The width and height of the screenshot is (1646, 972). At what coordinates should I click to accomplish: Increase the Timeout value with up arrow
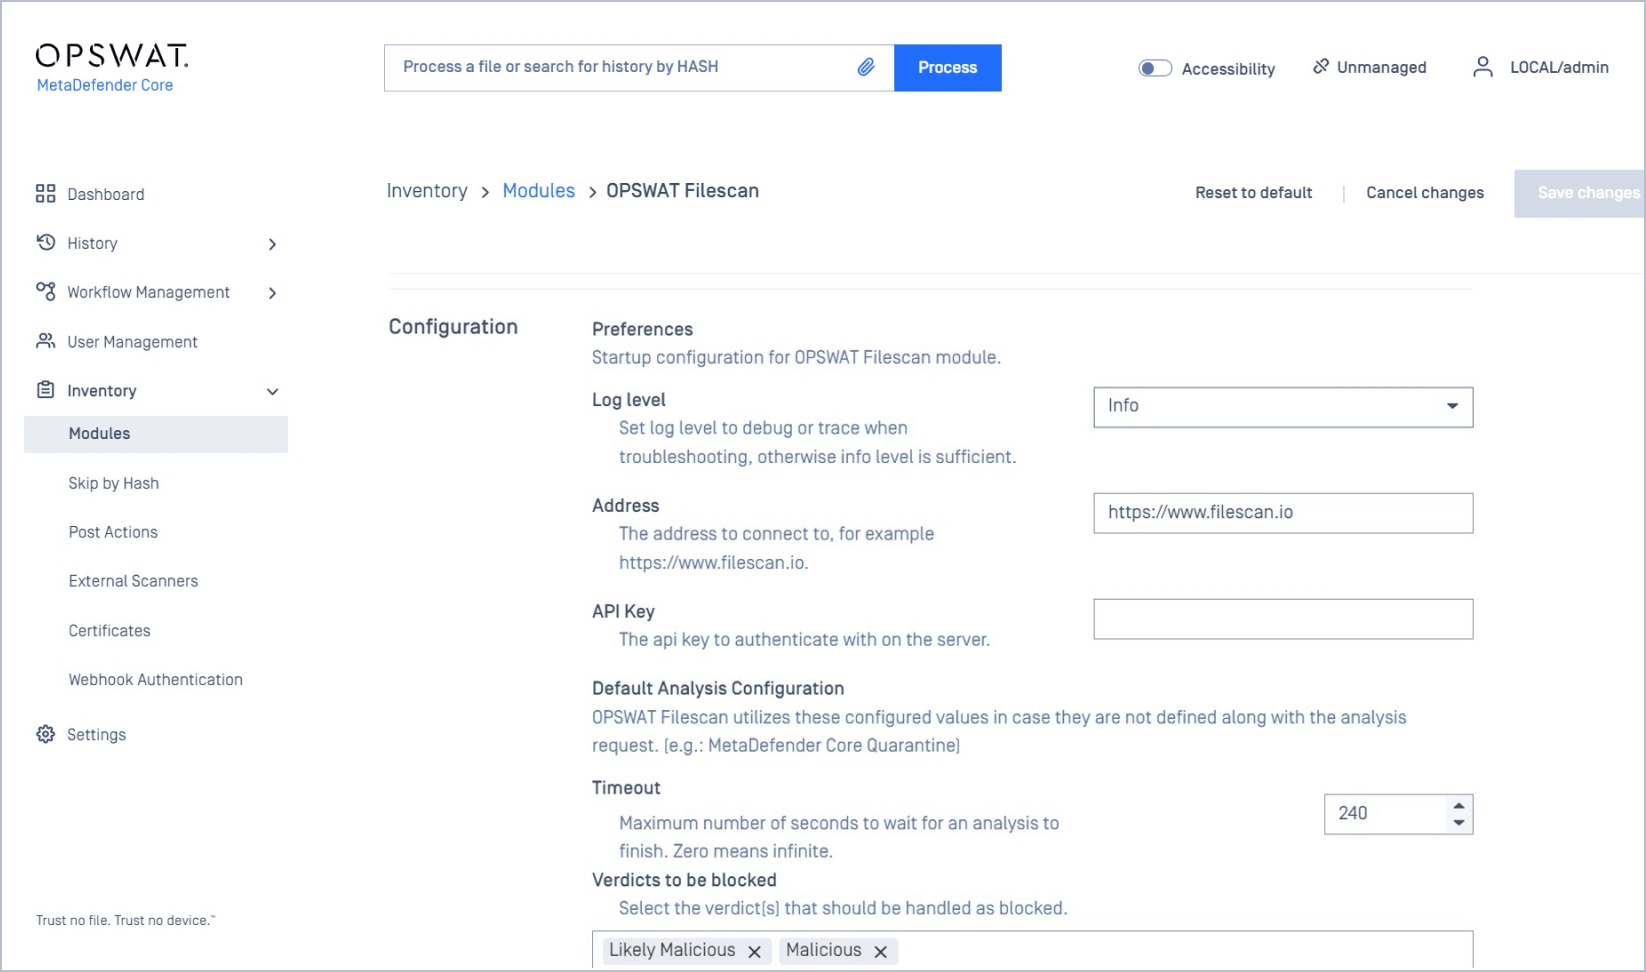point(1459,805)
